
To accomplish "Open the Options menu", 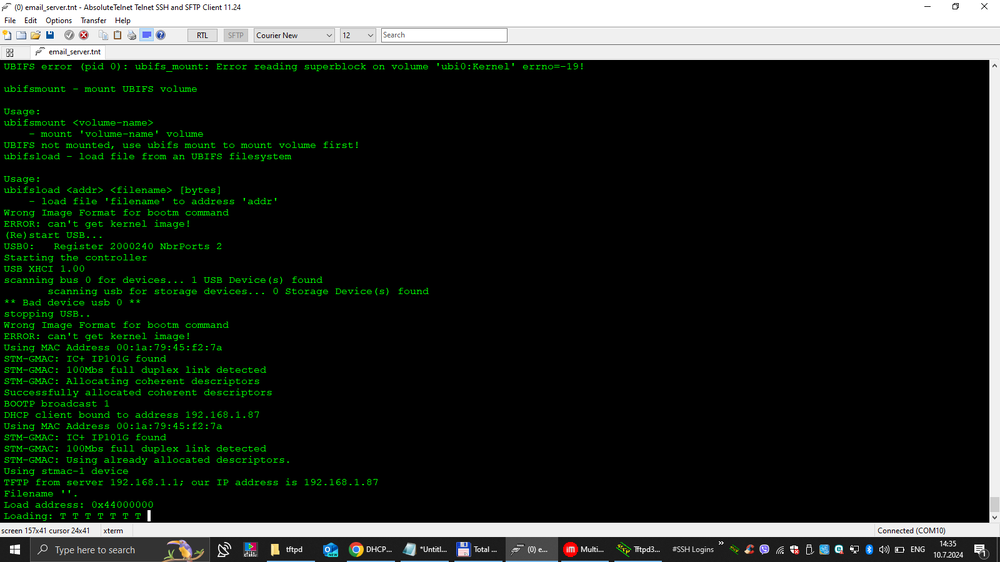I will [59, 20].
